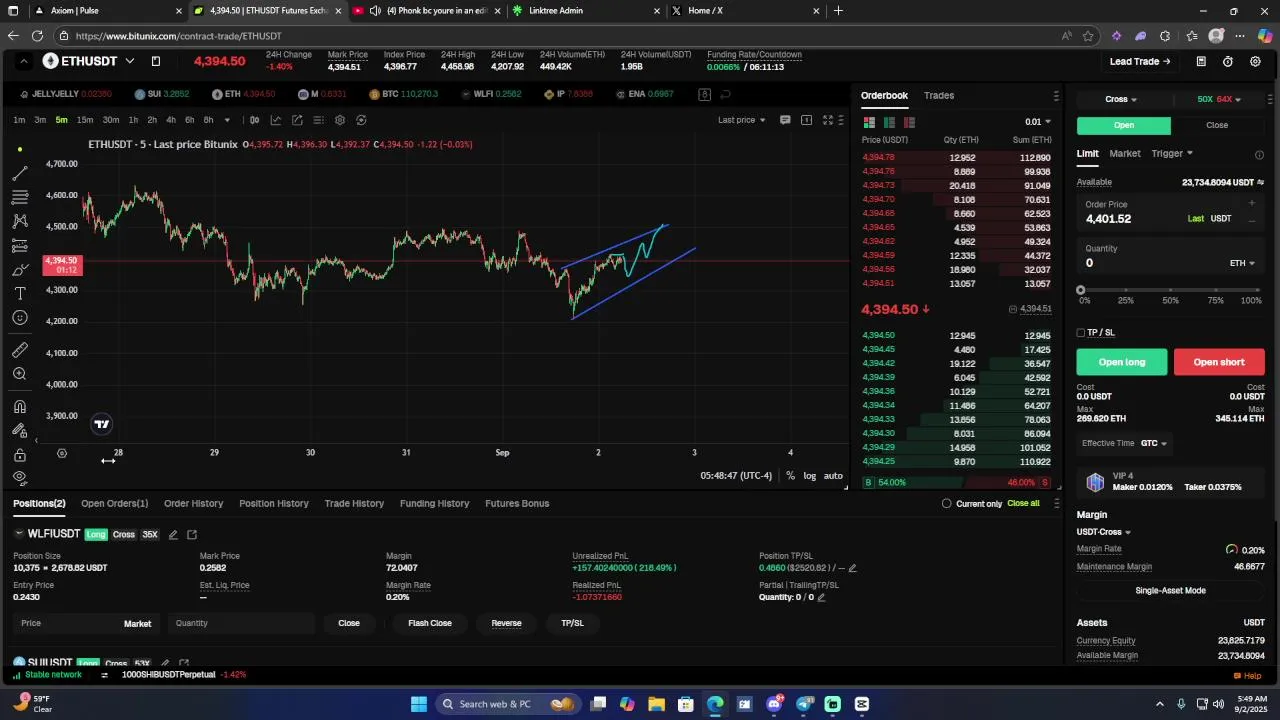Share the WLFIUSDT position

[x=192, y=535]
